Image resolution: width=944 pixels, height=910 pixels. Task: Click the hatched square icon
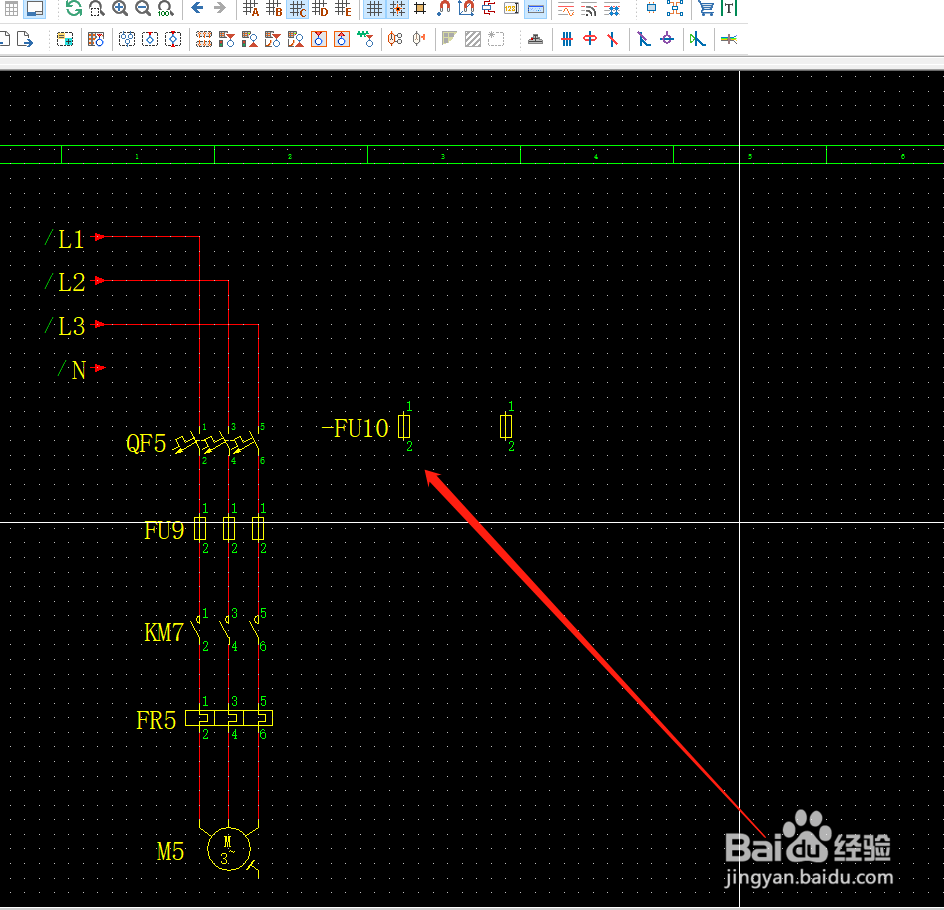coord(473,40)
